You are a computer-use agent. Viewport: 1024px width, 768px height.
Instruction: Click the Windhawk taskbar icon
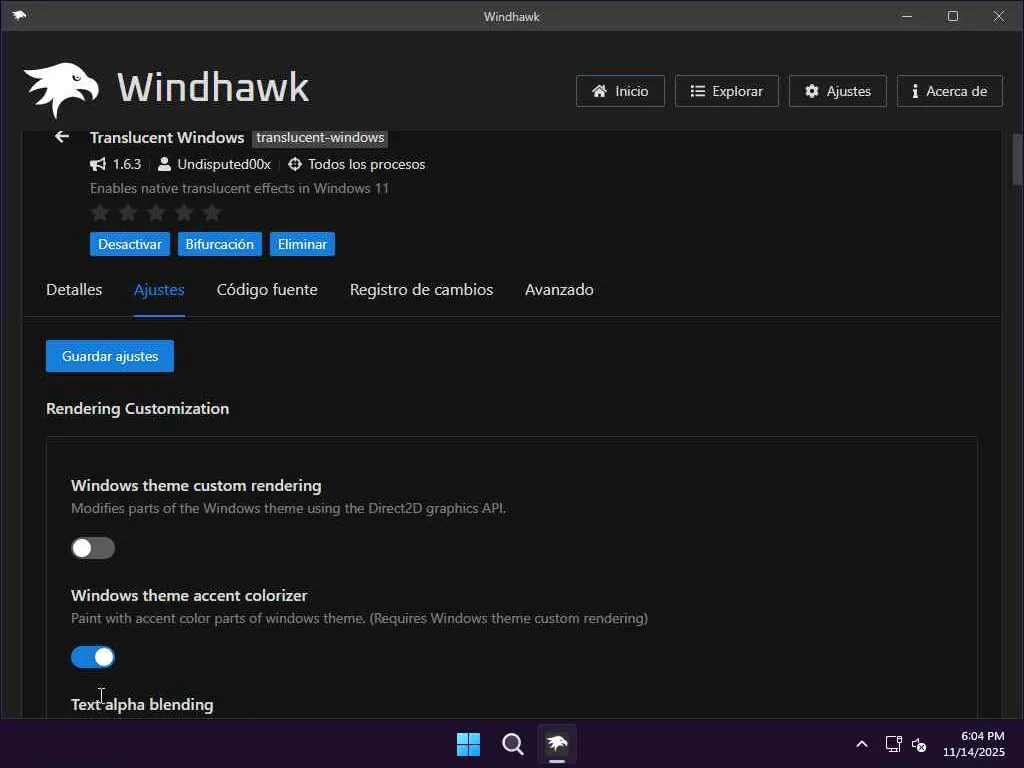click(557, 744)
